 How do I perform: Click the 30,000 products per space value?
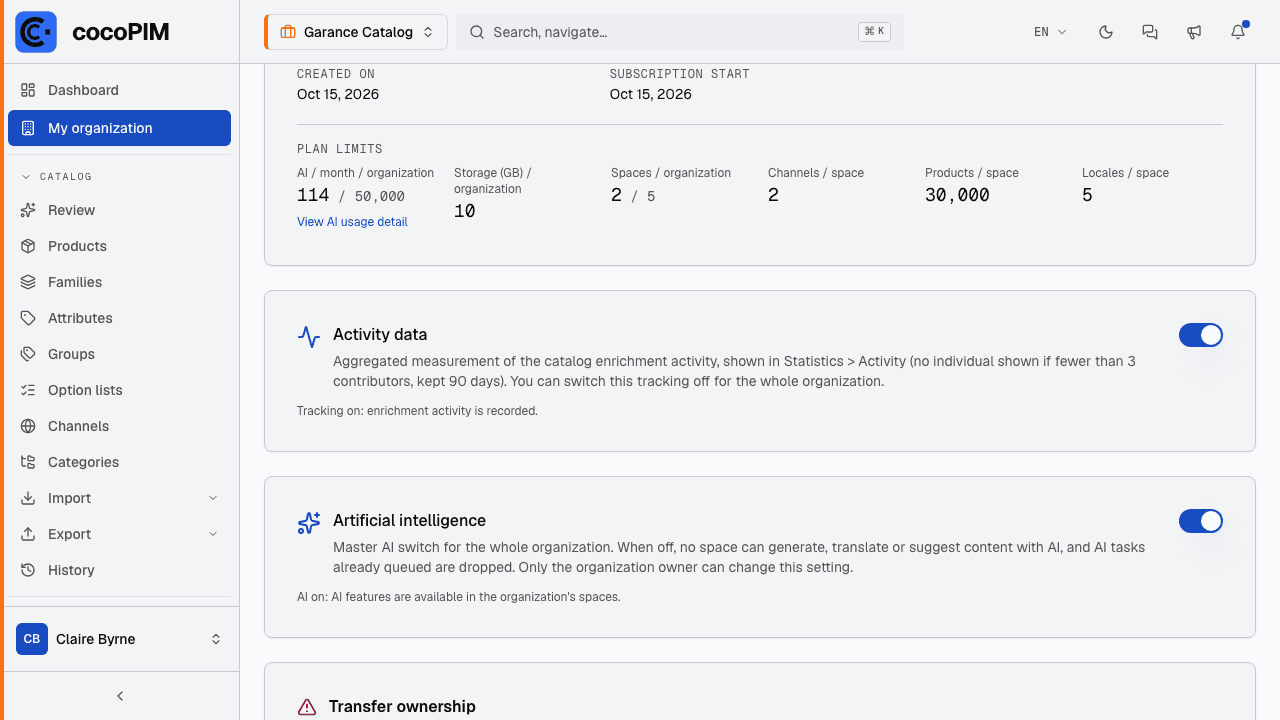(x=957, y=196)
